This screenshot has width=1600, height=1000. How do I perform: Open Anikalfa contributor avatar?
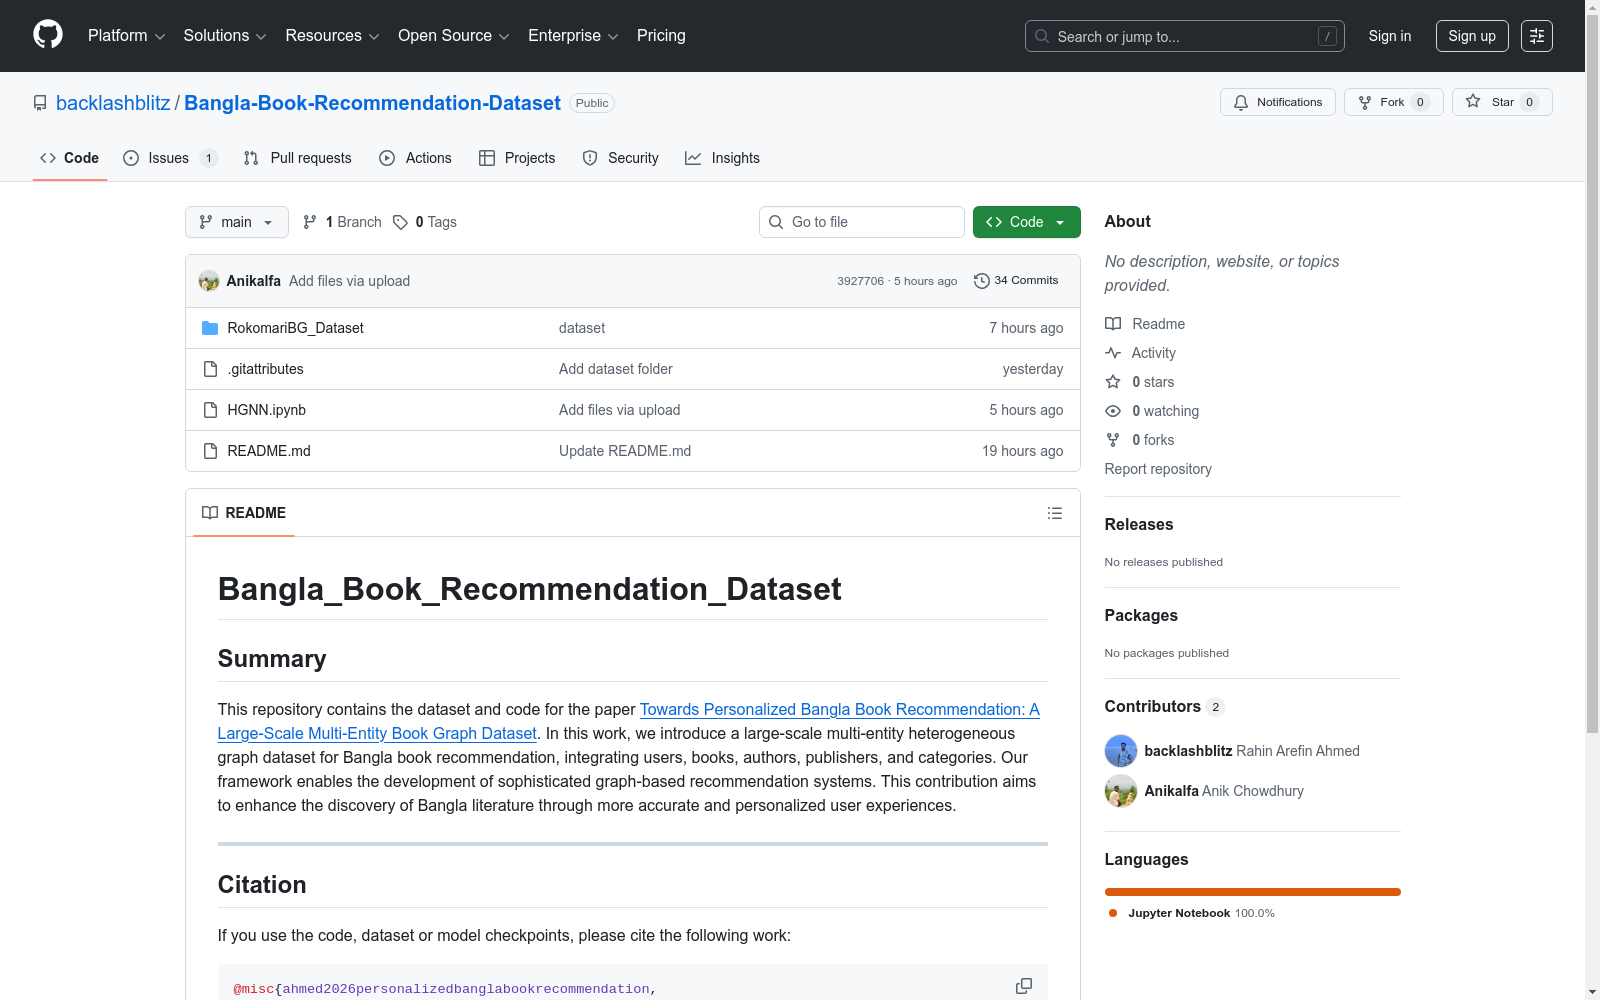[1121, 791]
